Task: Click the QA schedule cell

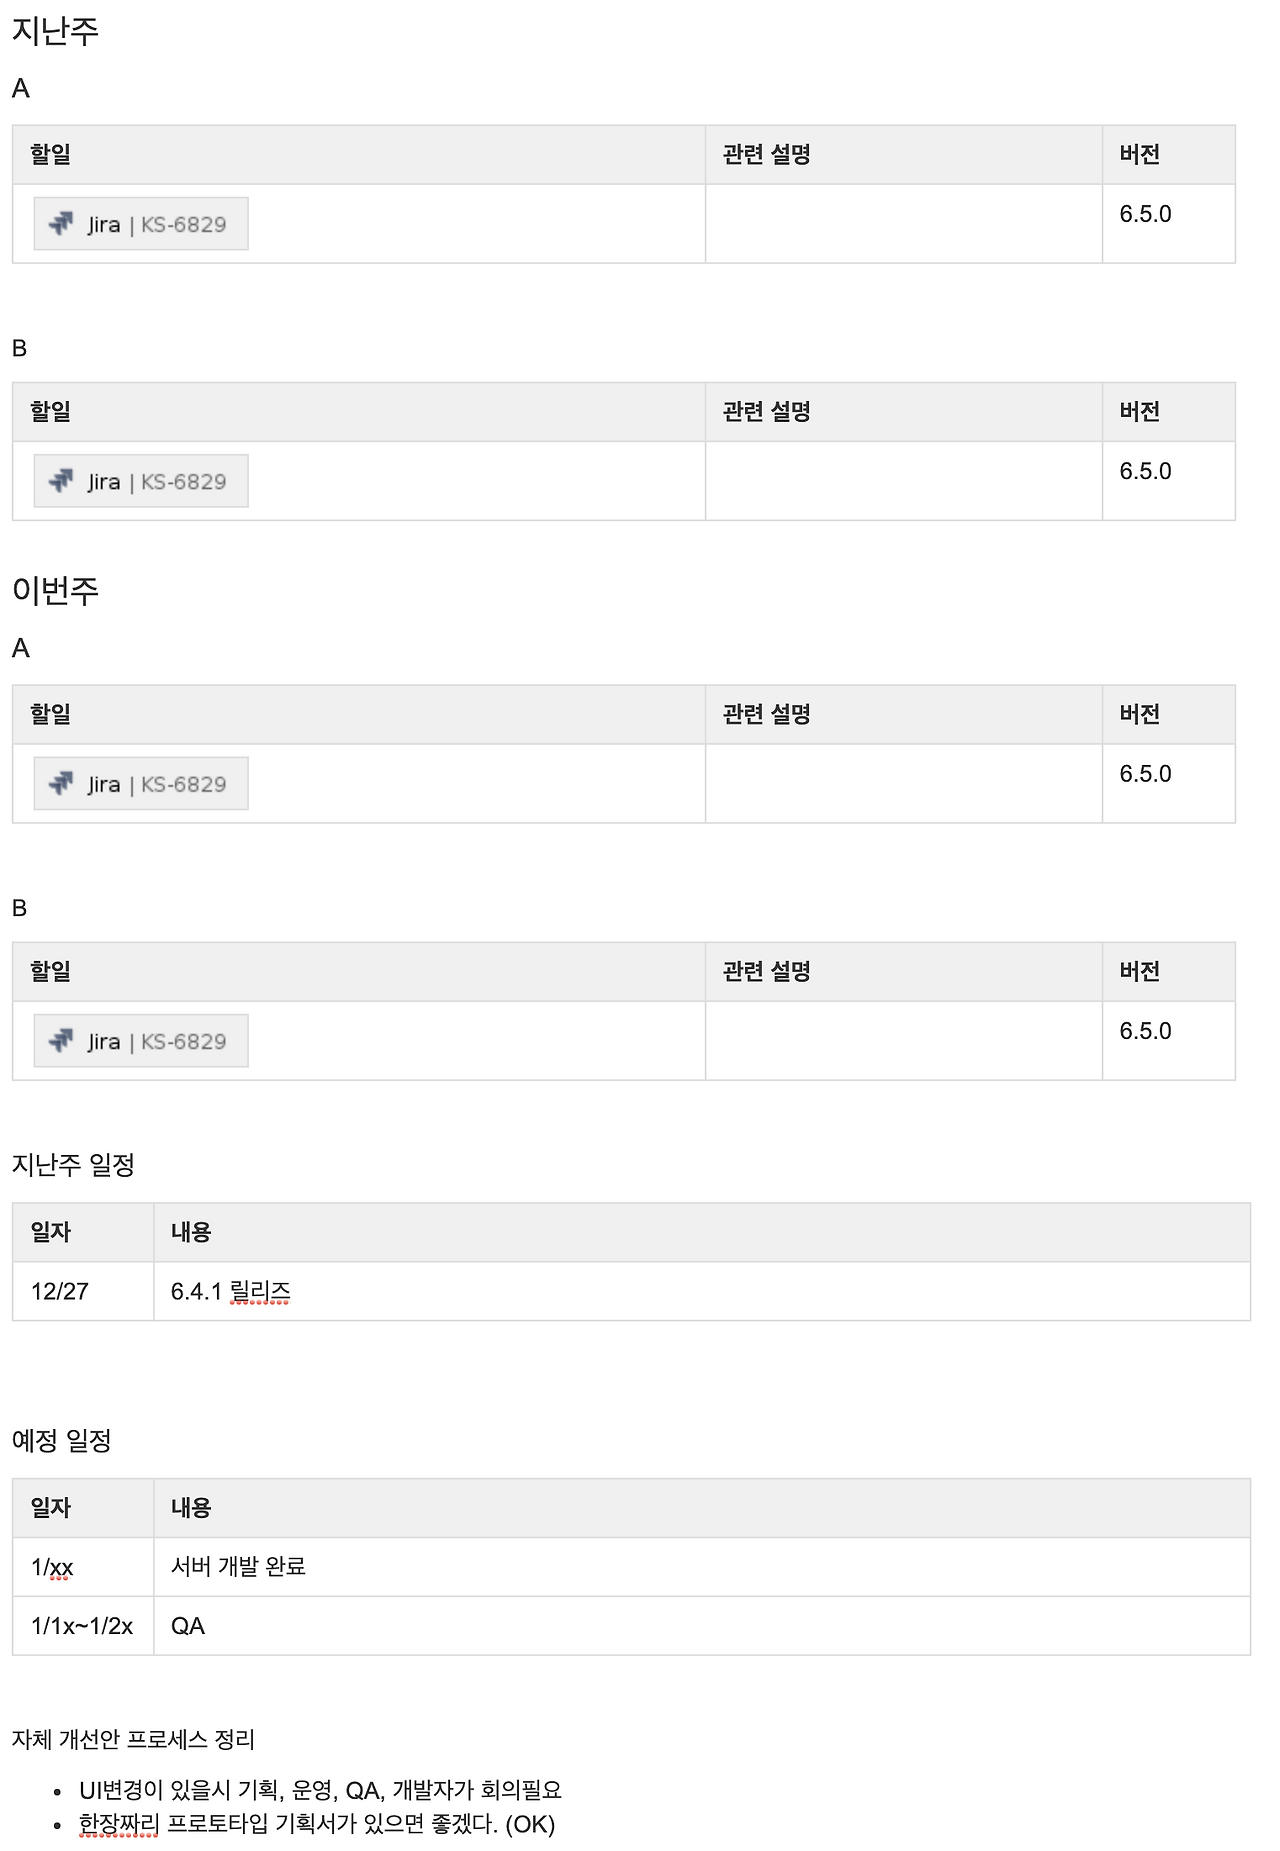Action: click(x=702, y=1625)
